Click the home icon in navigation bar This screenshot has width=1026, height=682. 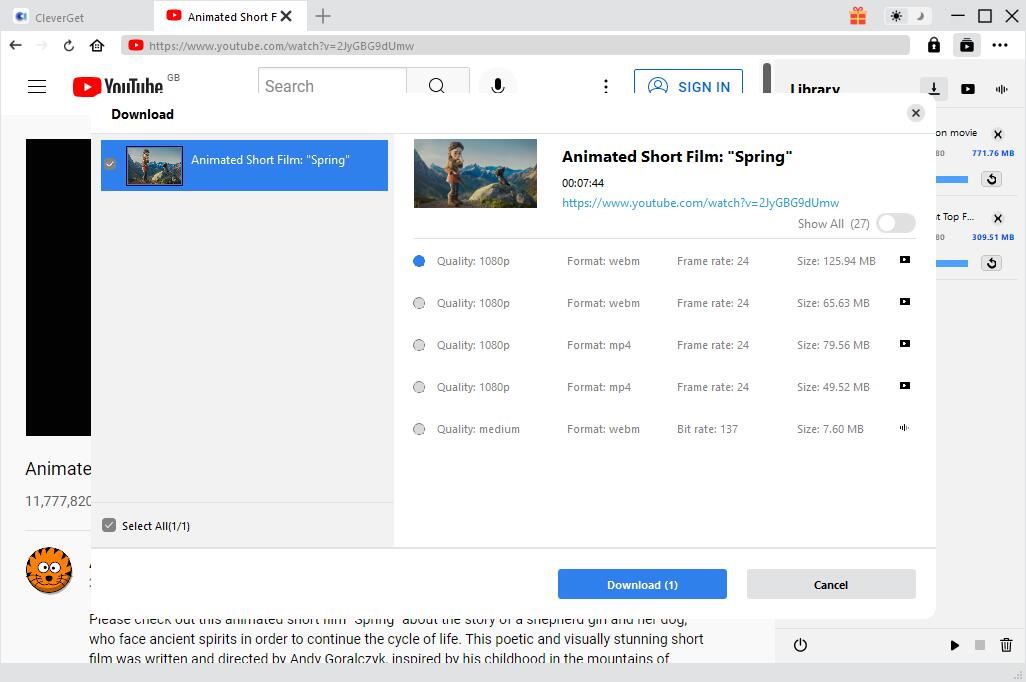(97, 45)
